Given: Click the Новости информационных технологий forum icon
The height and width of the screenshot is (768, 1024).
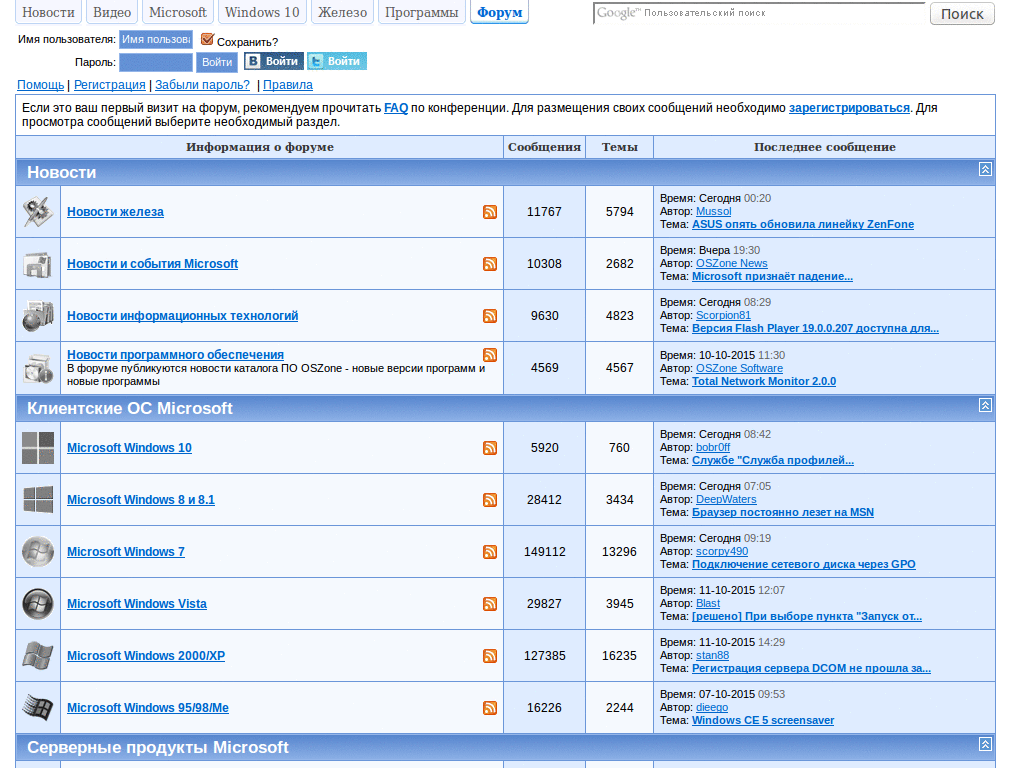Looking at the screenshot, I should 38,316.
